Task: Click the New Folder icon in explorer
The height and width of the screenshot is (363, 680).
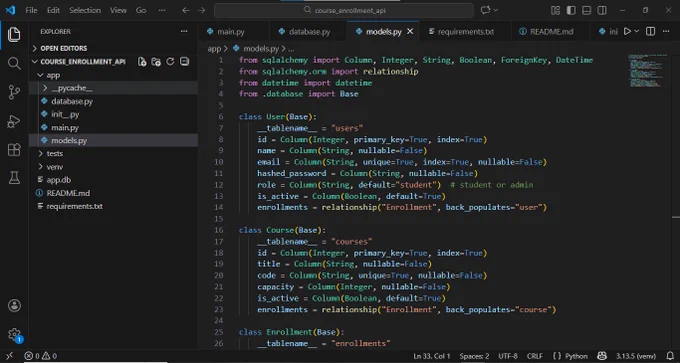Action: point(156,62)
